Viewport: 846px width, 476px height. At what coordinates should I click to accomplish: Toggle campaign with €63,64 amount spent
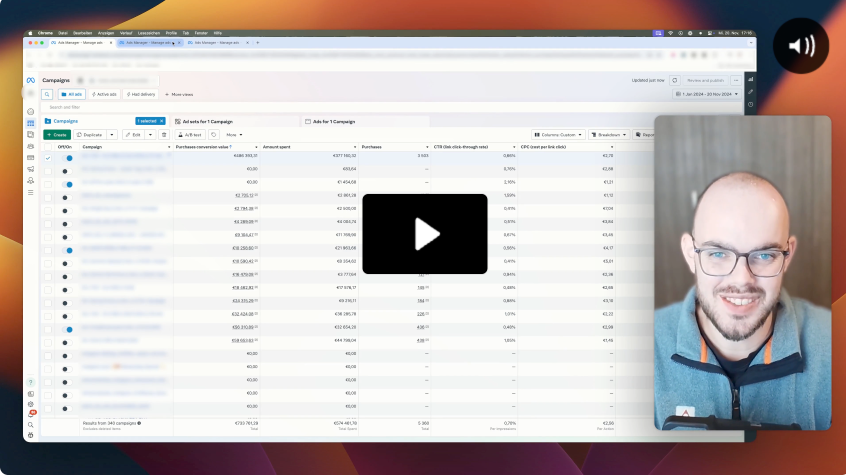67,171
